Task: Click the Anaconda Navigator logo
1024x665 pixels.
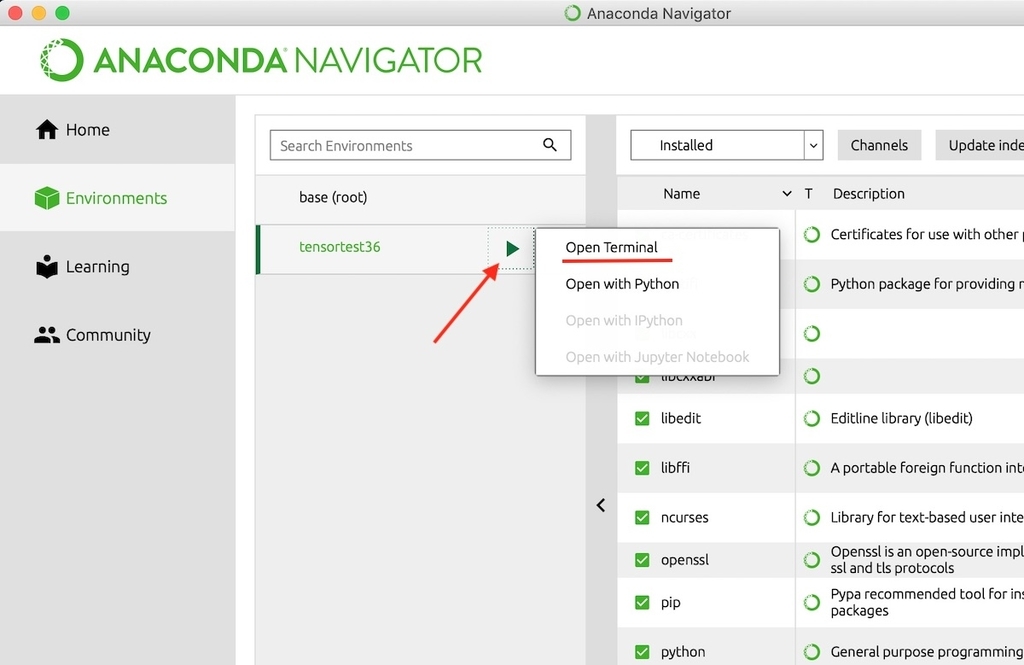Action: coord(260,60)
